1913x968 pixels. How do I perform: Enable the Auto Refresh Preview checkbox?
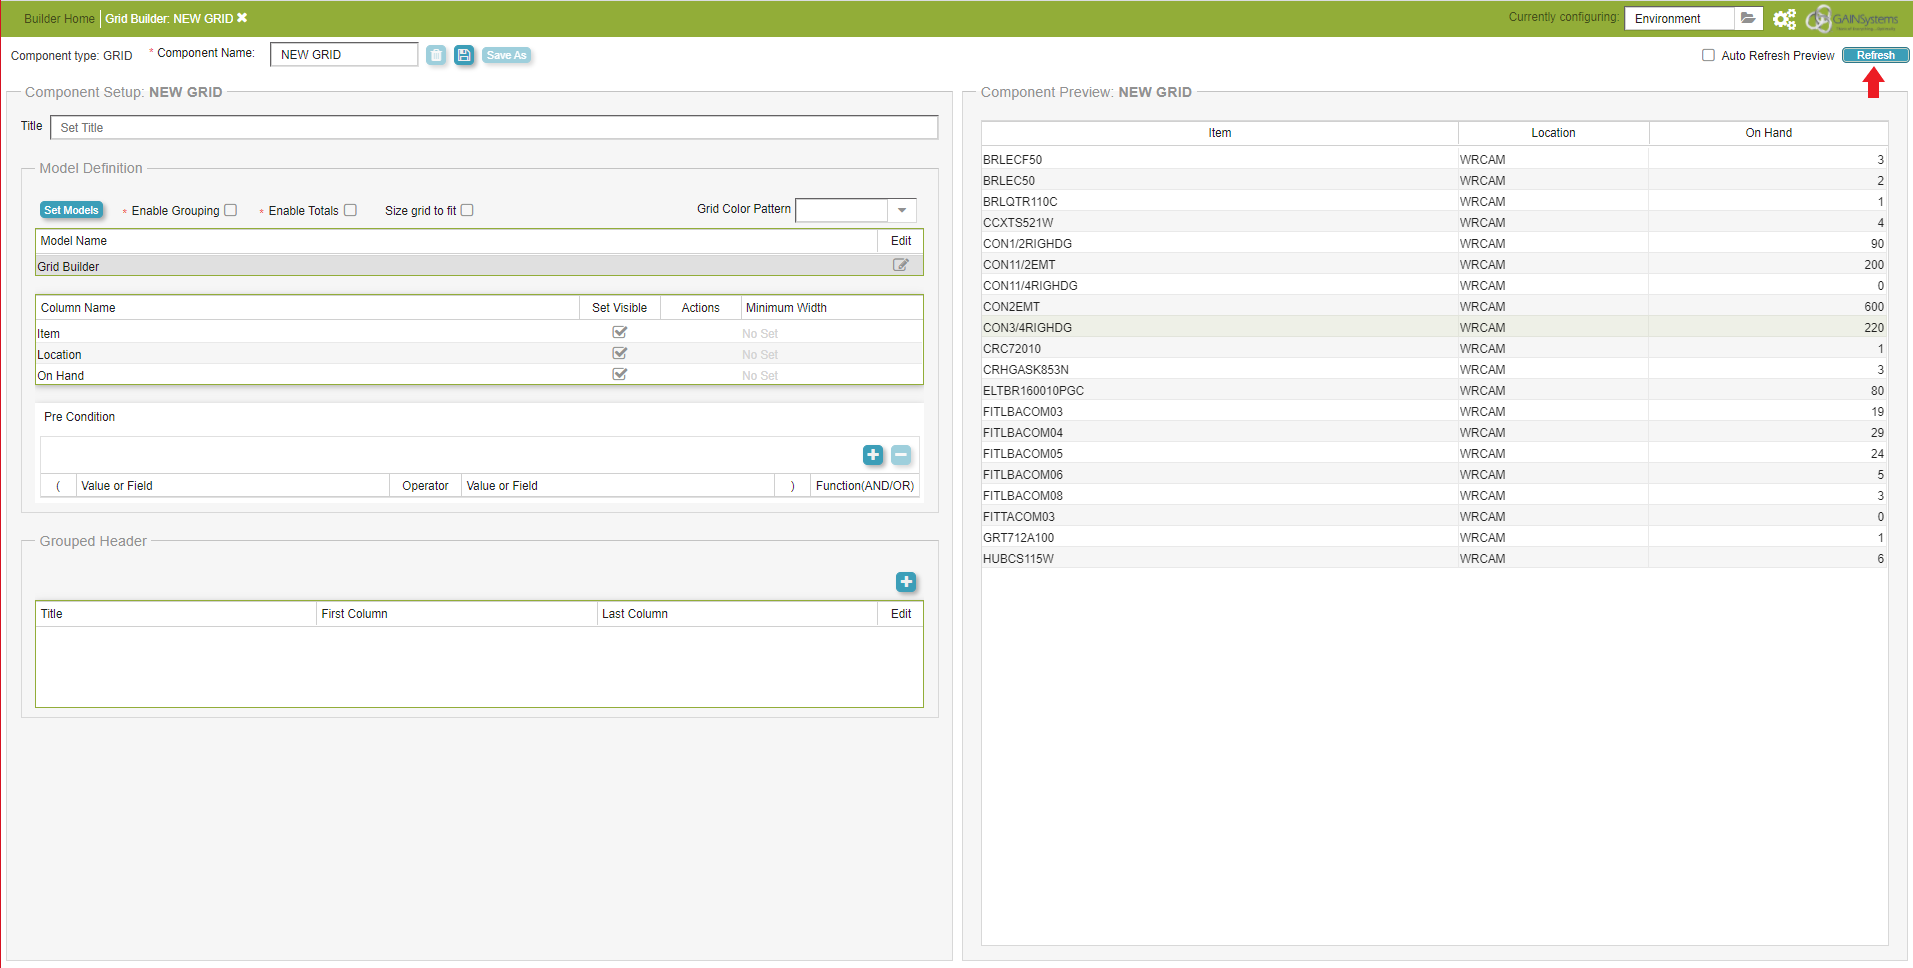(x=1709, y=55)
